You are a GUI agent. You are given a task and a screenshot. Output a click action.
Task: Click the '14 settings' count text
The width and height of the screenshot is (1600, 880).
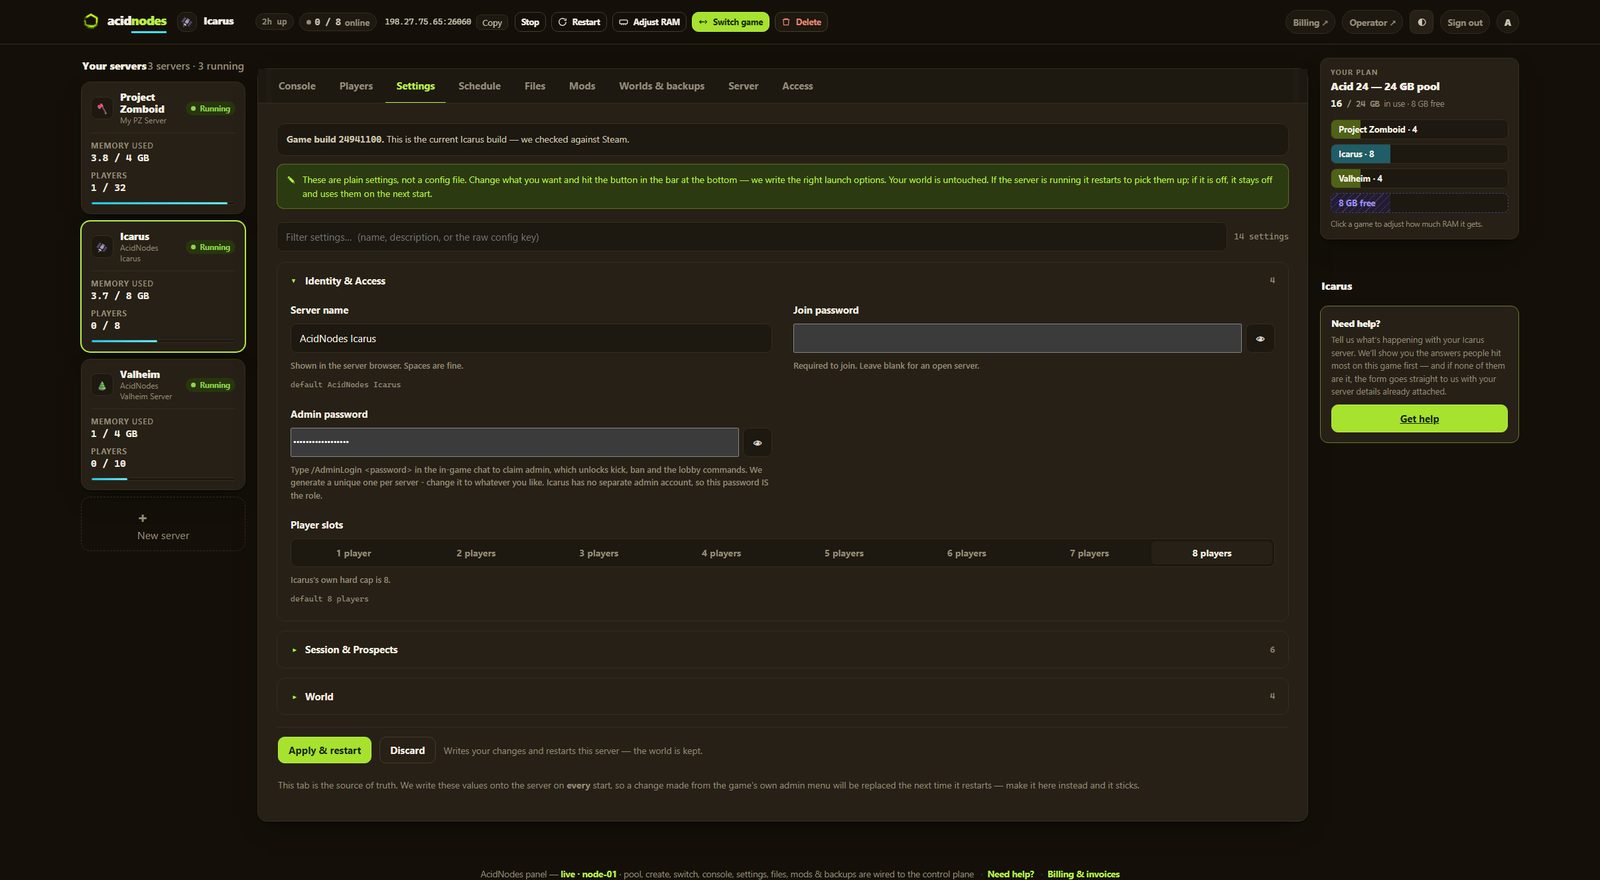1261,237
